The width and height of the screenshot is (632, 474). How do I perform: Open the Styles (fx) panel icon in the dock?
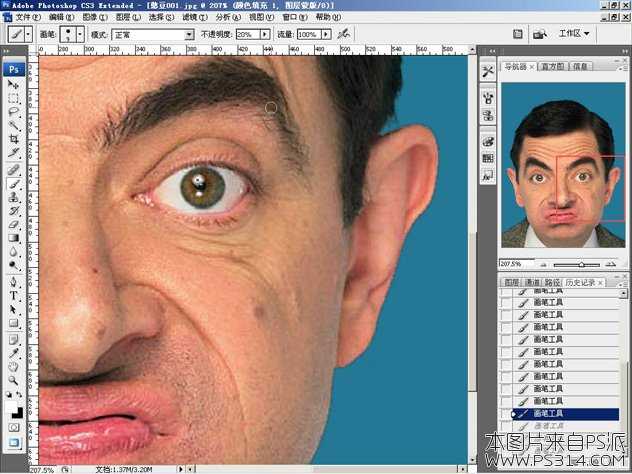488,176
